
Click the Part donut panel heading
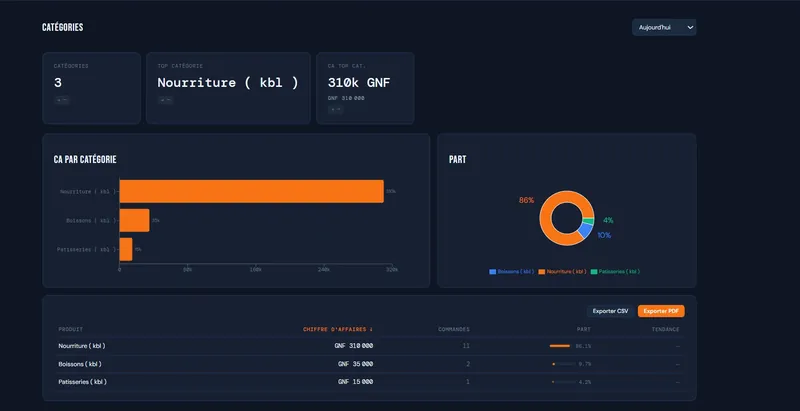click(457, 160)
